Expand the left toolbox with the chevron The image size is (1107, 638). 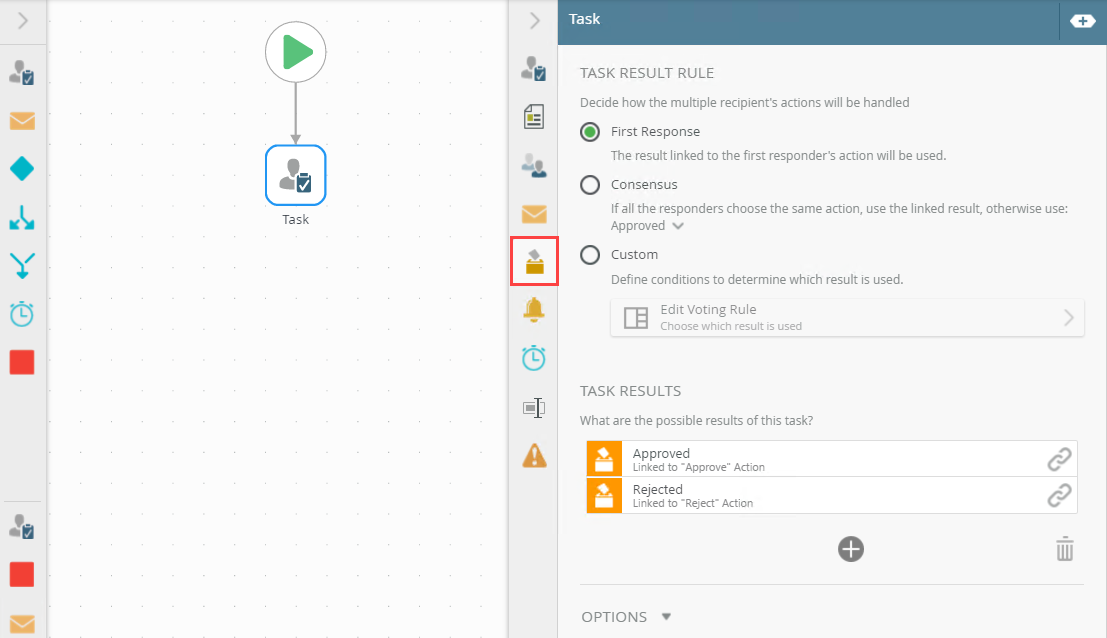[23, 20]
